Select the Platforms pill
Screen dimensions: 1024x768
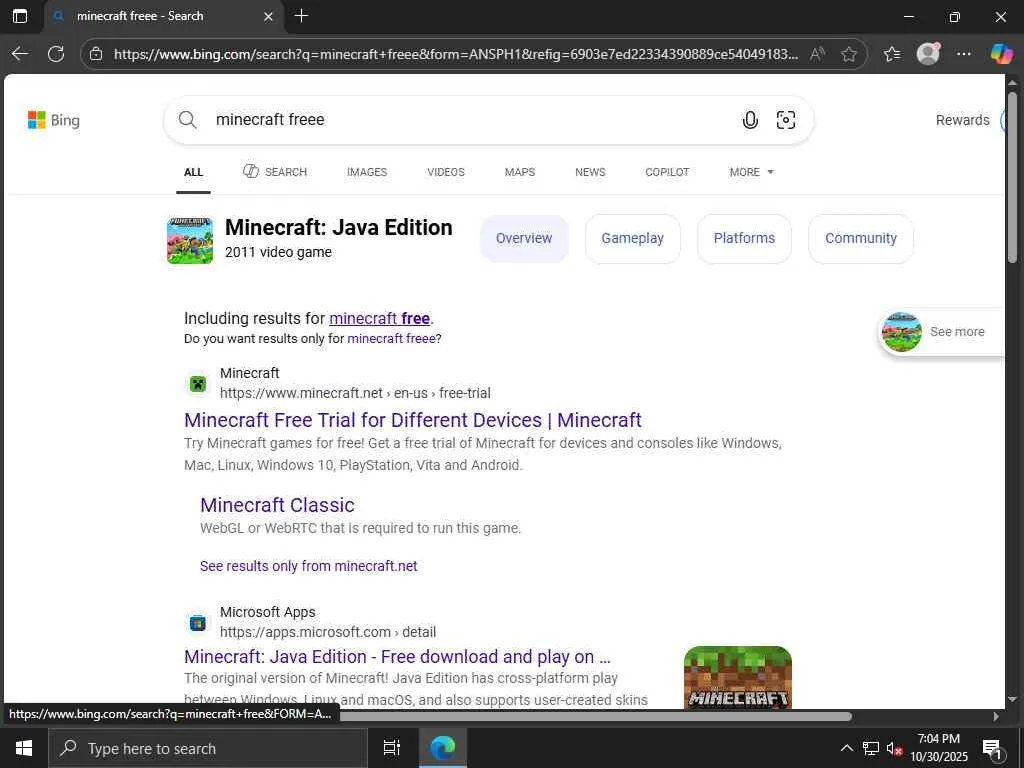click(744, 238)
